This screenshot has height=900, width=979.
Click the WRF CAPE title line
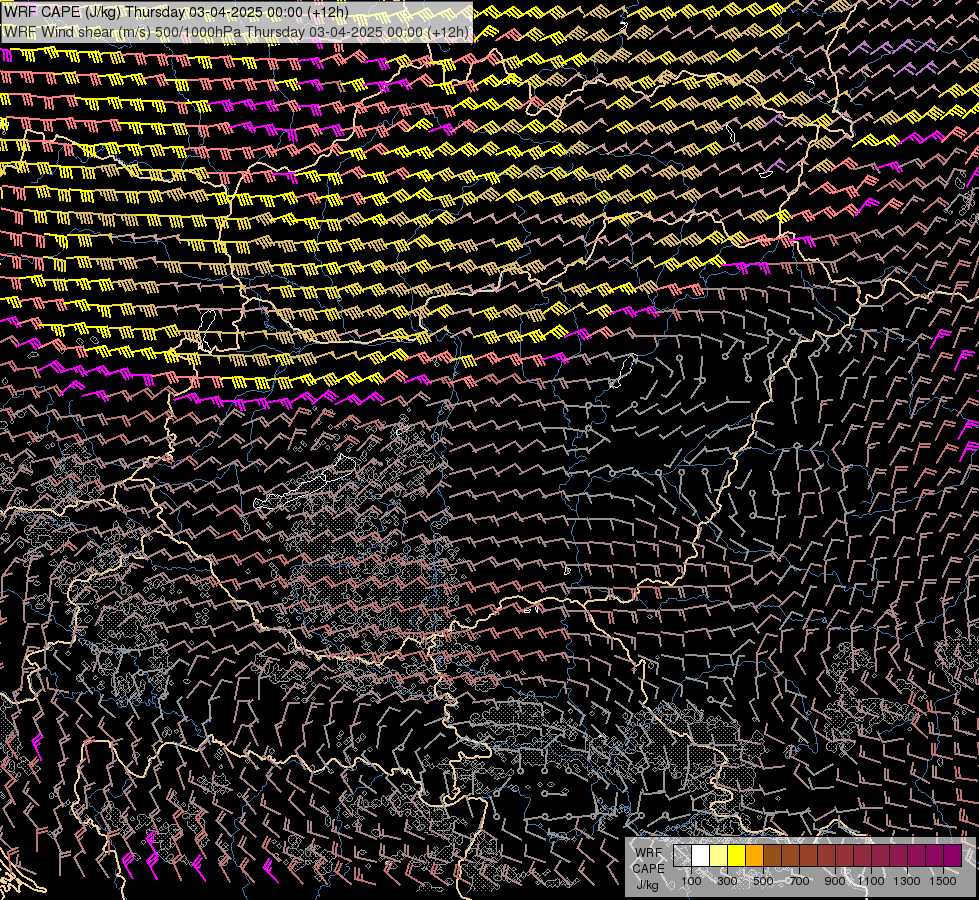[176, 12]
